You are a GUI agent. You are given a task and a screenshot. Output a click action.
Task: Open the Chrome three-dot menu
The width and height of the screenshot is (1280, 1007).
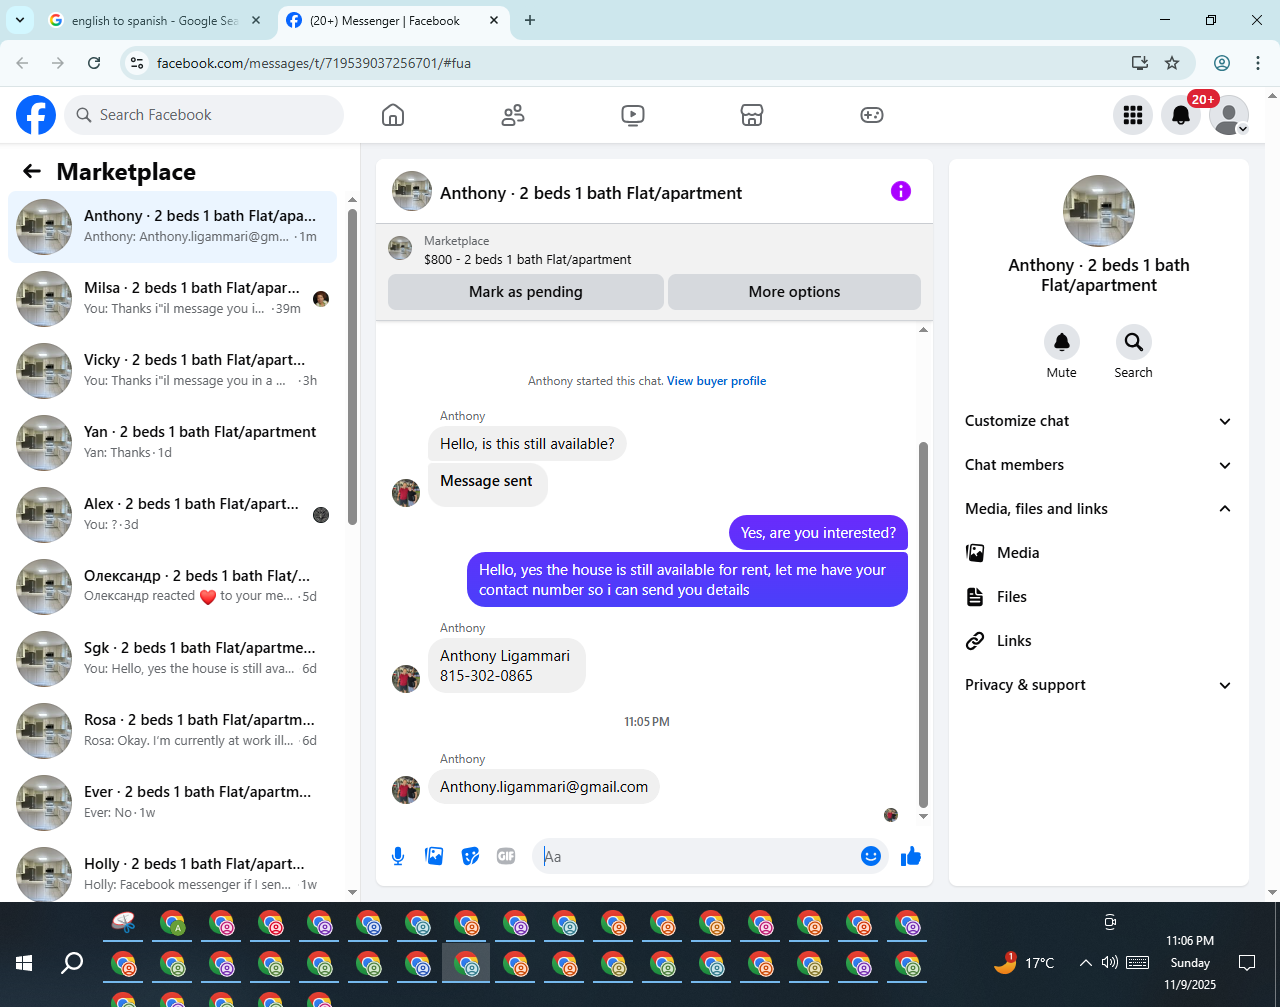click(1258, 63)
